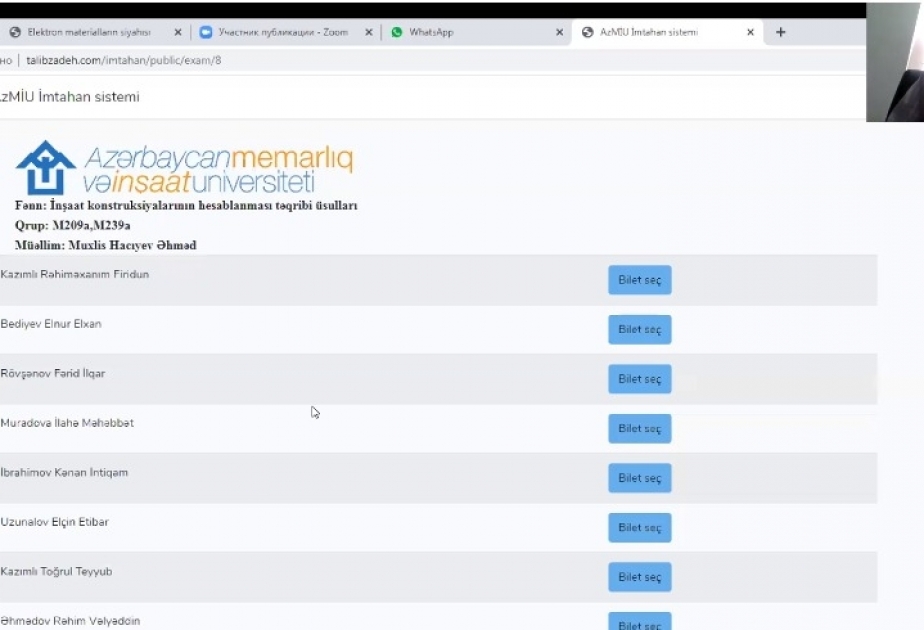924x630 pixels.
Task: Open a new browser tab
Action: (x=781, y=32)
